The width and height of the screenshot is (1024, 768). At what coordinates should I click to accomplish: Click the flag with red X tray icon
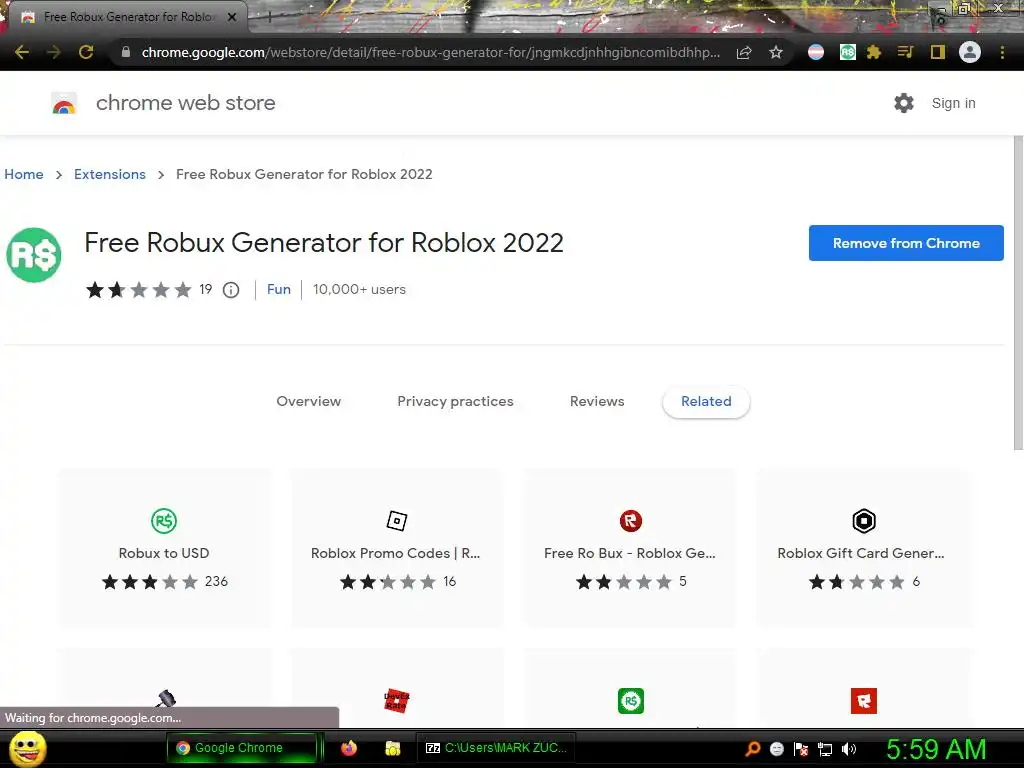click(x=801, y=749)
